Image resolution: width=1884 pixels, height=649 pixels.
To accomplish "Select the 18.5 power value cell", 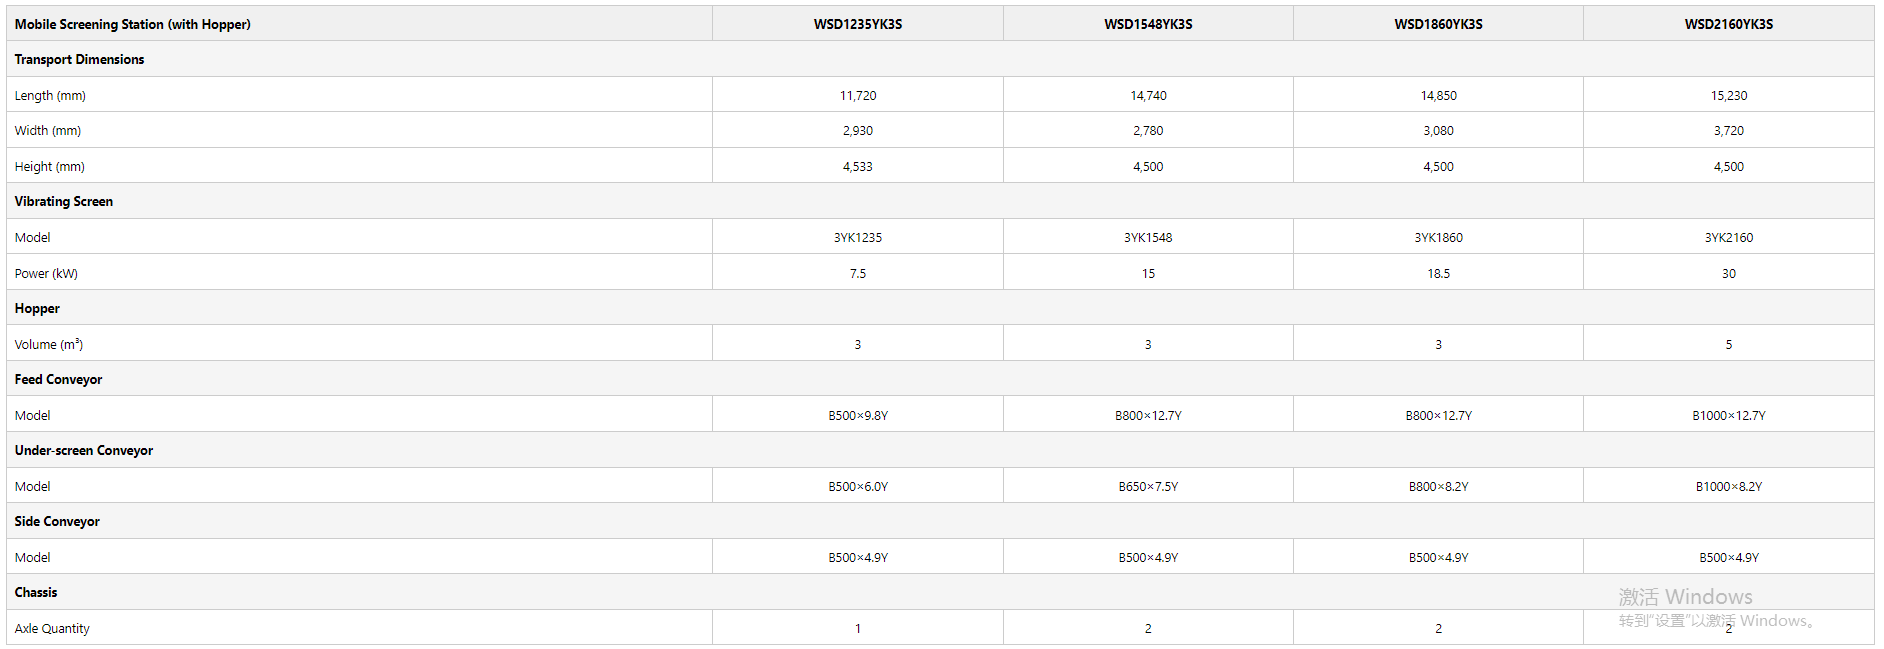I will (1438, 273).
